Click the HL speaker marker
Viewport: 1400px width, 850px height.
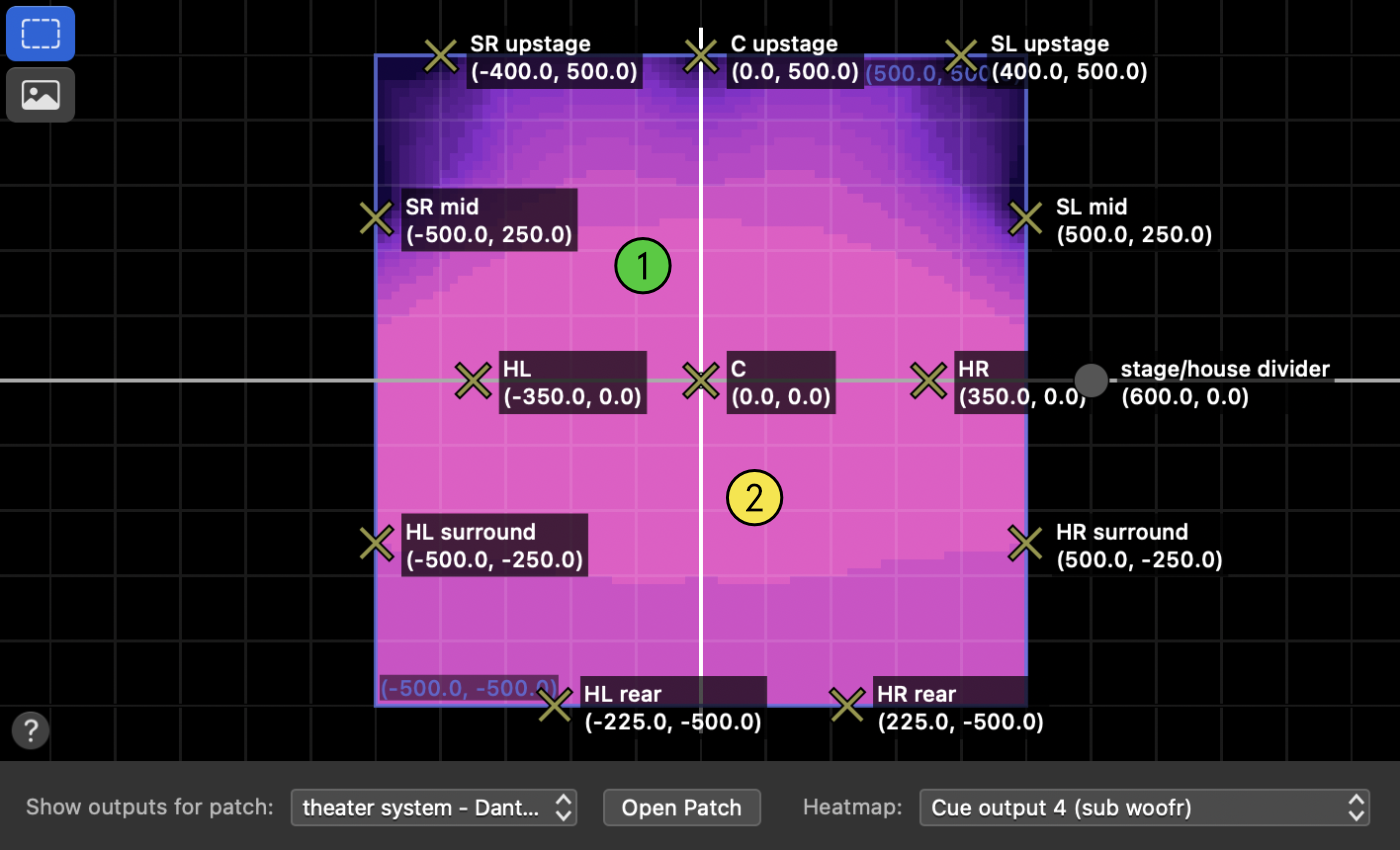[473, 380]
